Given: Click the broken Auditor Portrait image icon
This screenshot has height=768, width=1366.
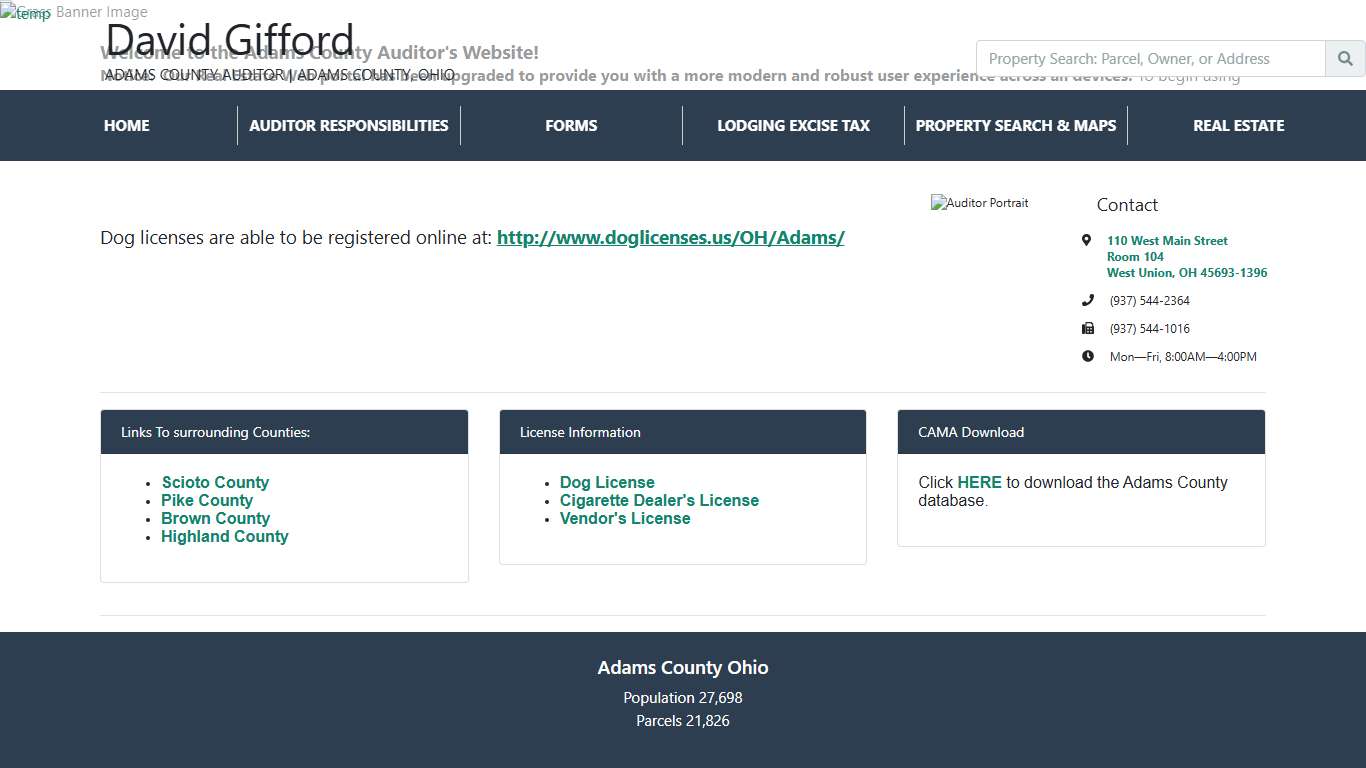Looking at the screenshot, I should [979, 202].
